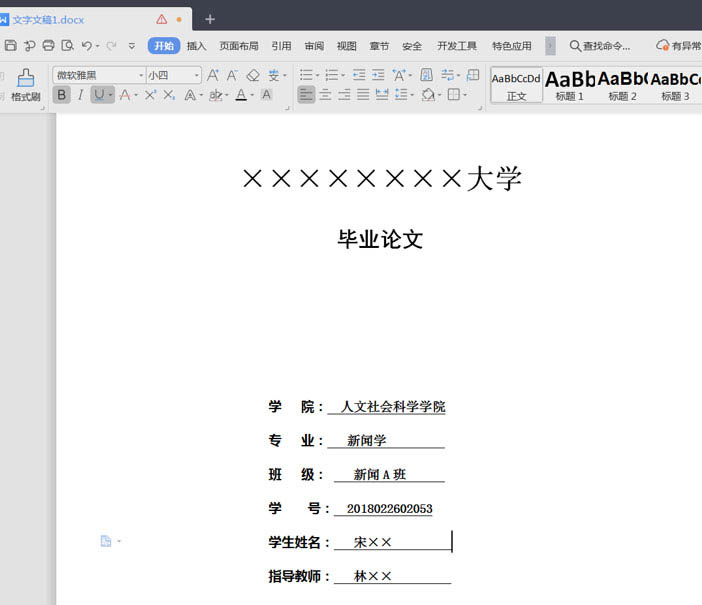Click the text highlight color button
This screenshot has width=702, height=605.
coord(216,95)
